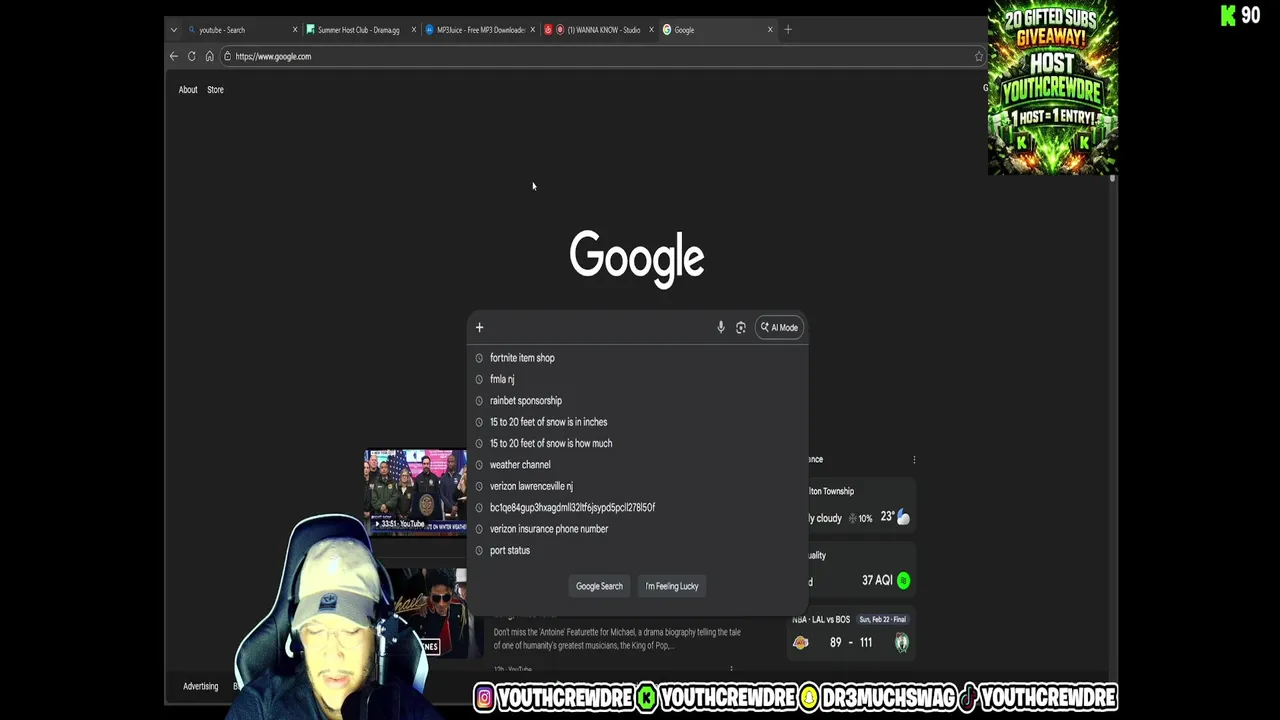
Task: Close the 'Summer Host Club' tab
Action: (413, 30)
